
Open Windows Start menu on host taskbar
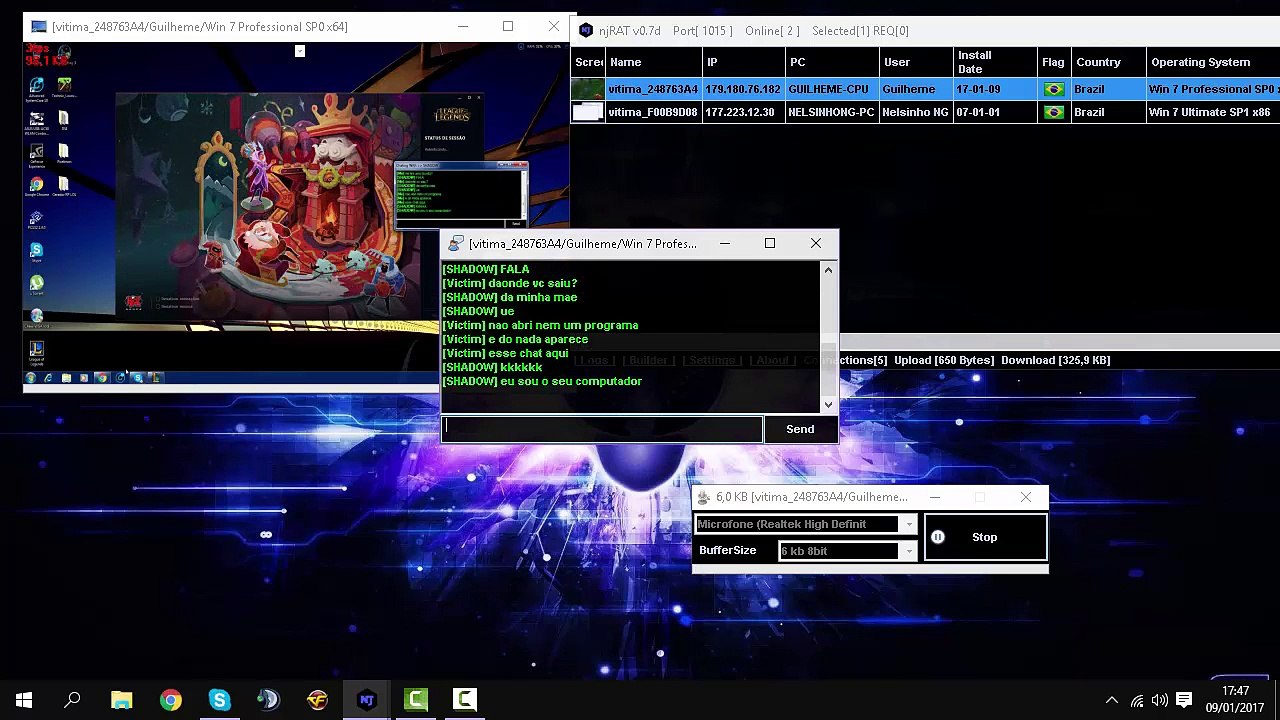[24, 700]
